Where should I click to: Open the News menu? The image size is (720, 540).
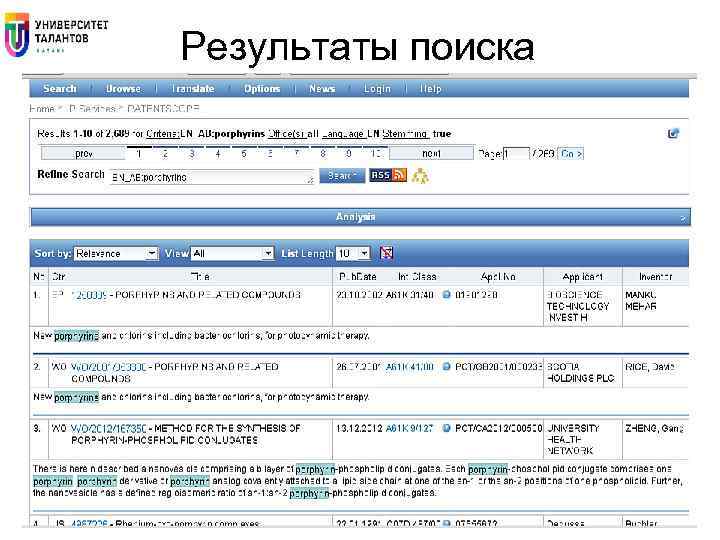click(x=322, y=89)
